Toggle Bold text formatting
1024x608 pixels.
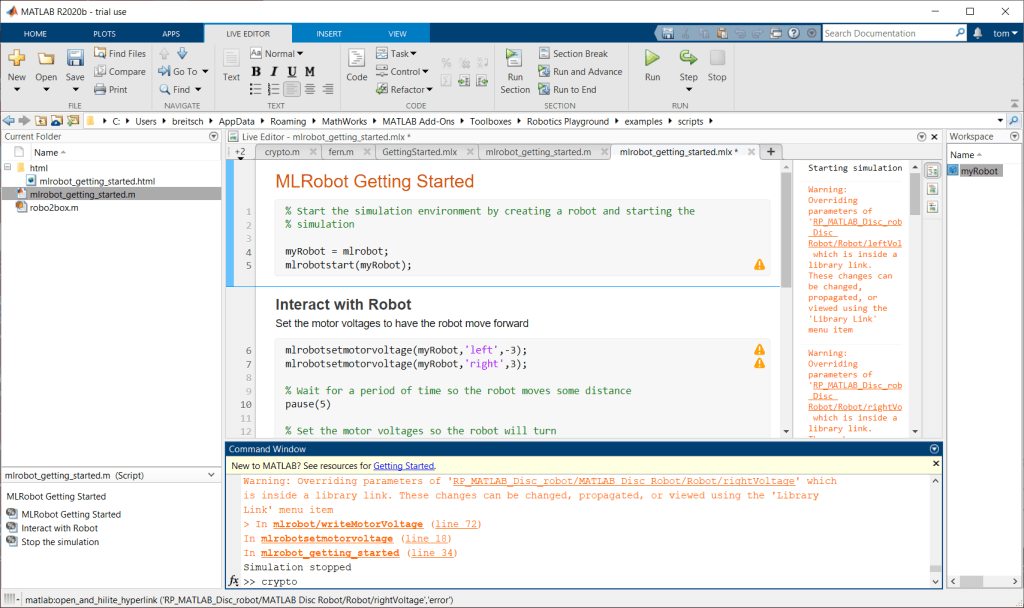256,72
